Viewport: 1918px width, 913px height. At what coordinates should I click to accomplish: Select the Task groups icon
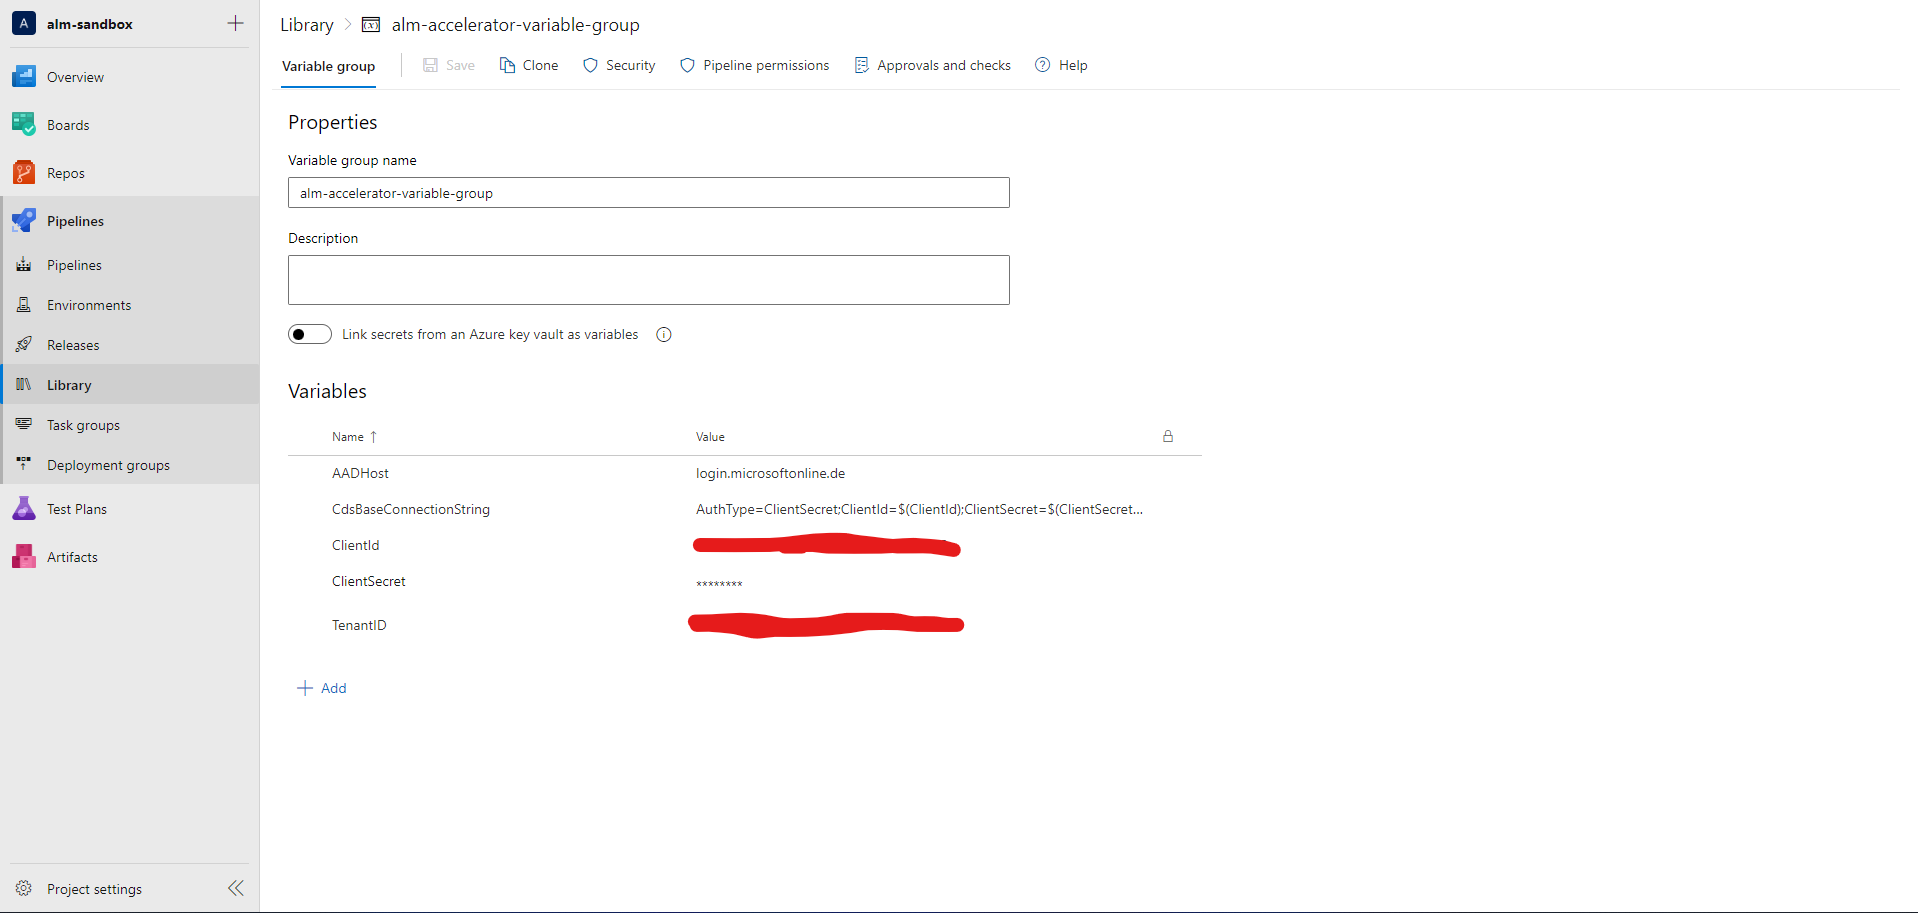point(23,424)
